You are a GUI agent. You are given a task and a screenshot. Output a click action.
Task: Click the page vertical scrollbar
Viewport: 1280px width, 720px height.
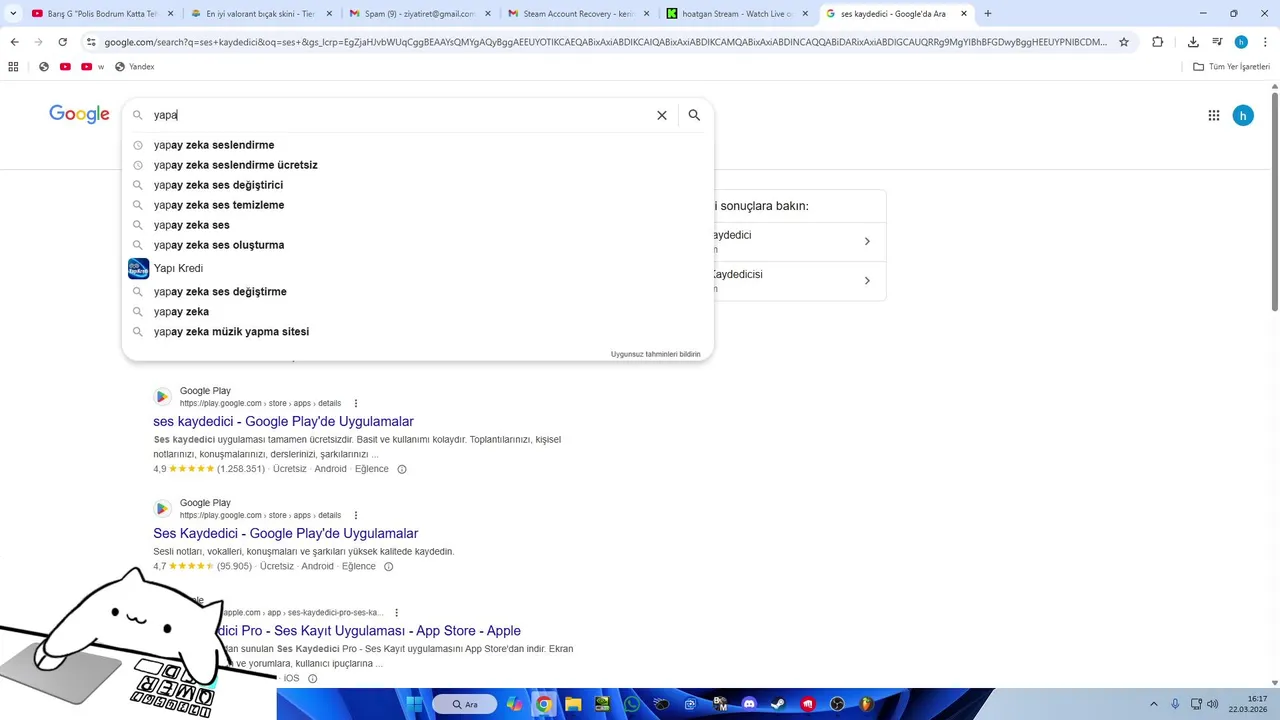pyautogui.click(x=1274, y=204)
